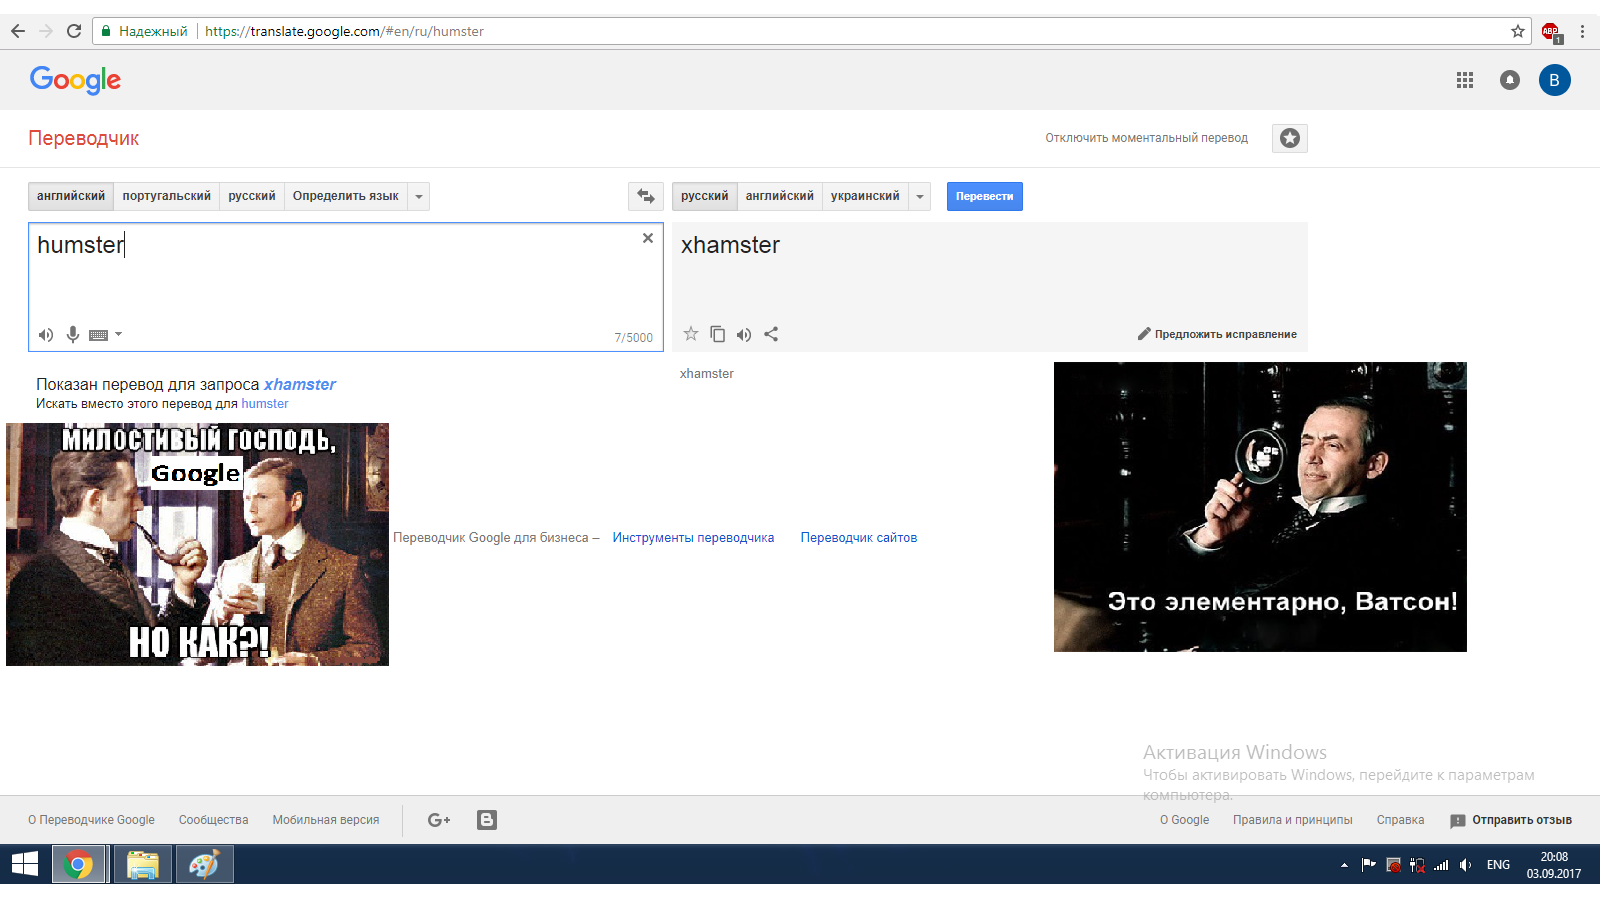
Task: Click the browser forward arrow
Action: tap(46, 31)
